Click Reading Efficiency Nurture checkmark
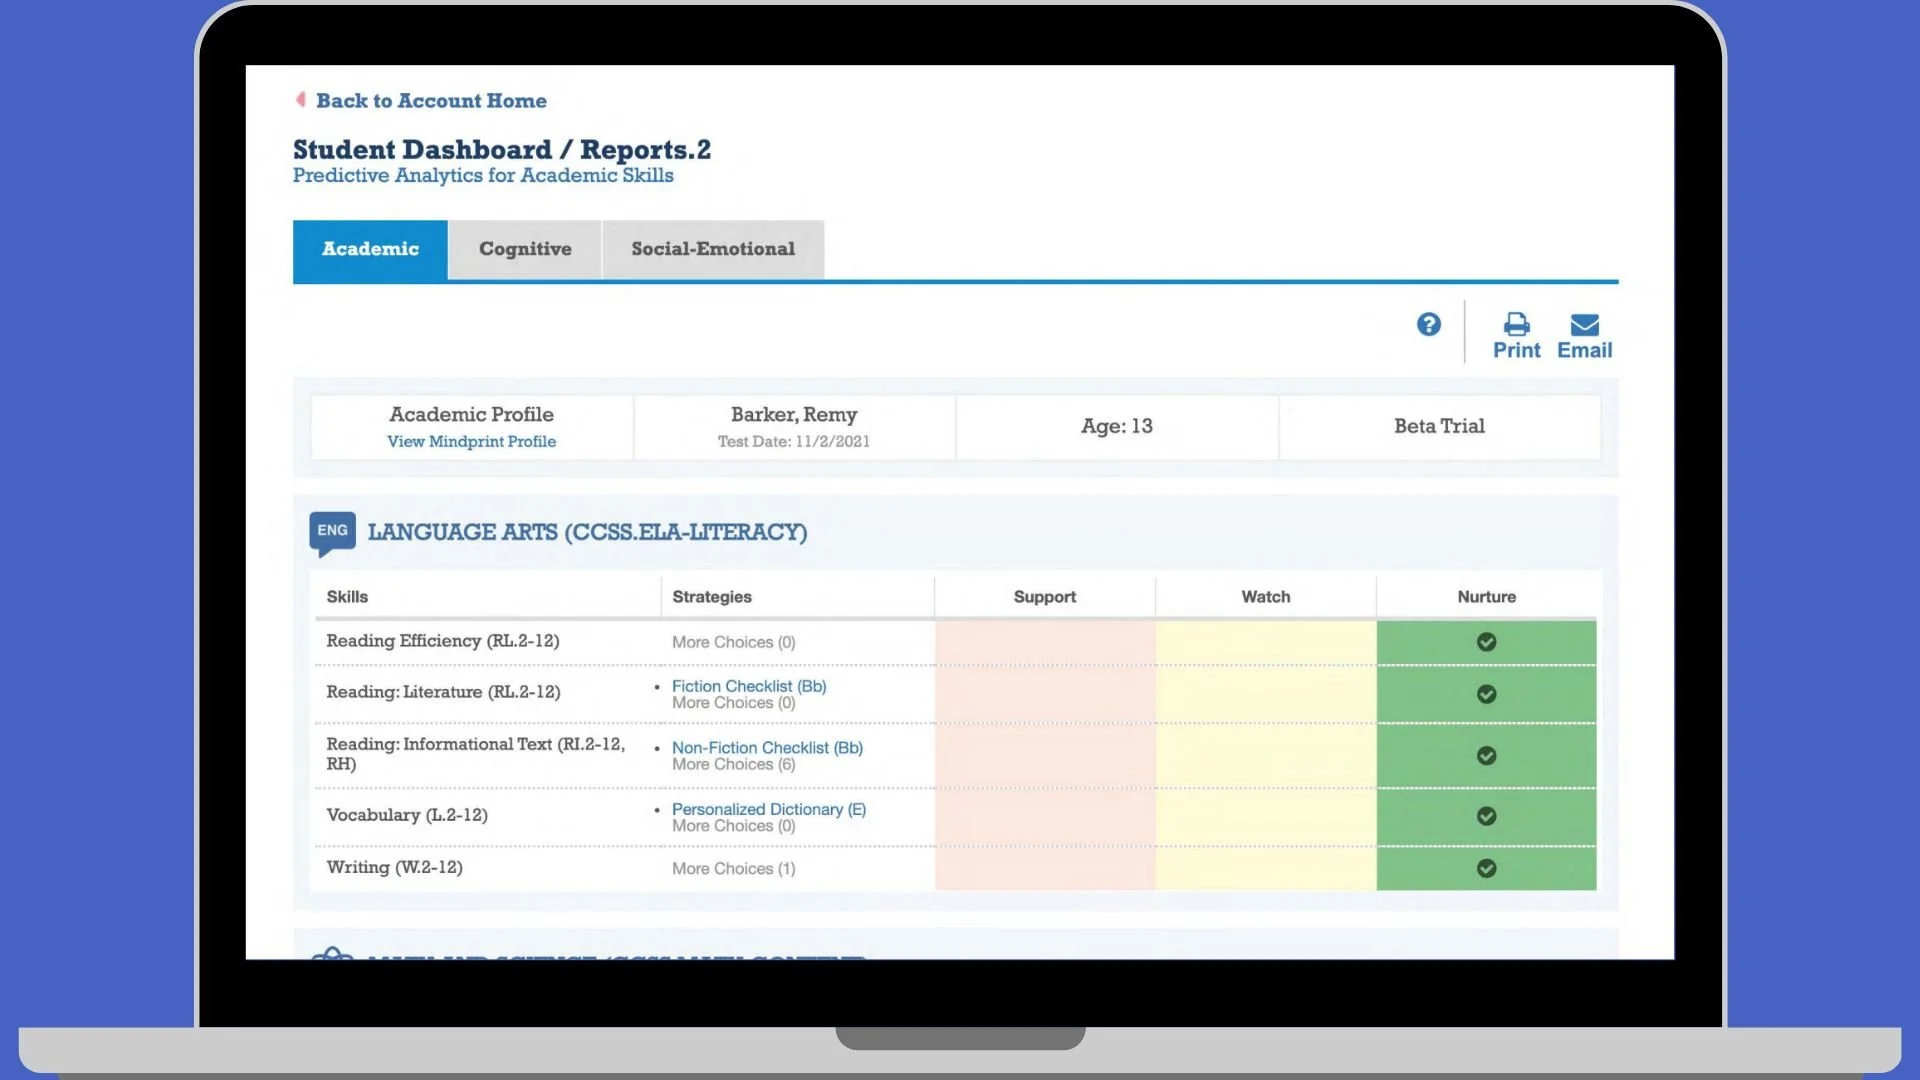1920x1080 pixels. click(1486, 642)
